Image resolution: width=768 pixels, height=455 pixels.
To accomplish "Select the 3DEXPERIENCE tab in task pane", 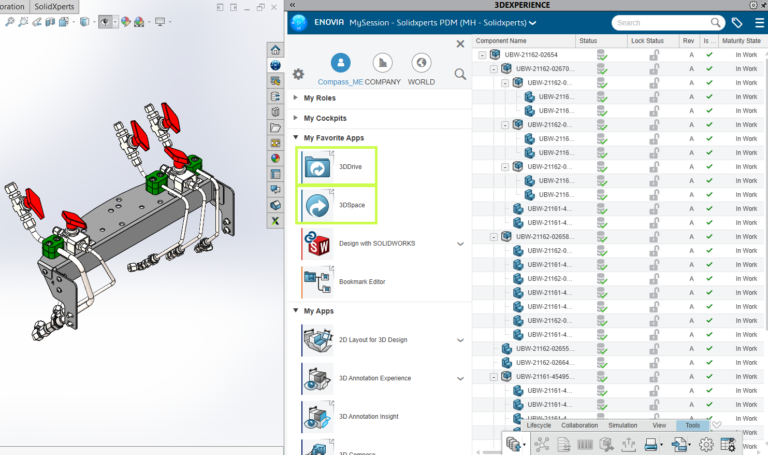I will point(275,65).
